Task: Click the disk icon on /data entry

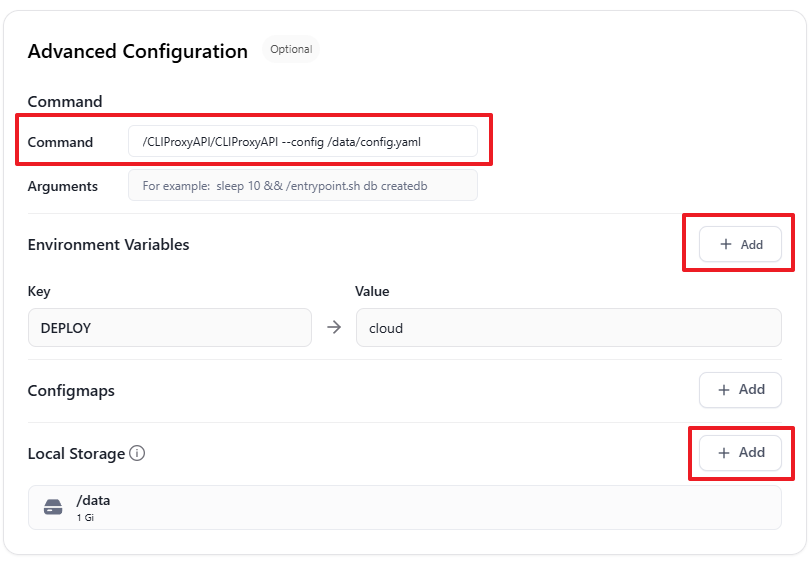Action: click(x=53, y=508)
